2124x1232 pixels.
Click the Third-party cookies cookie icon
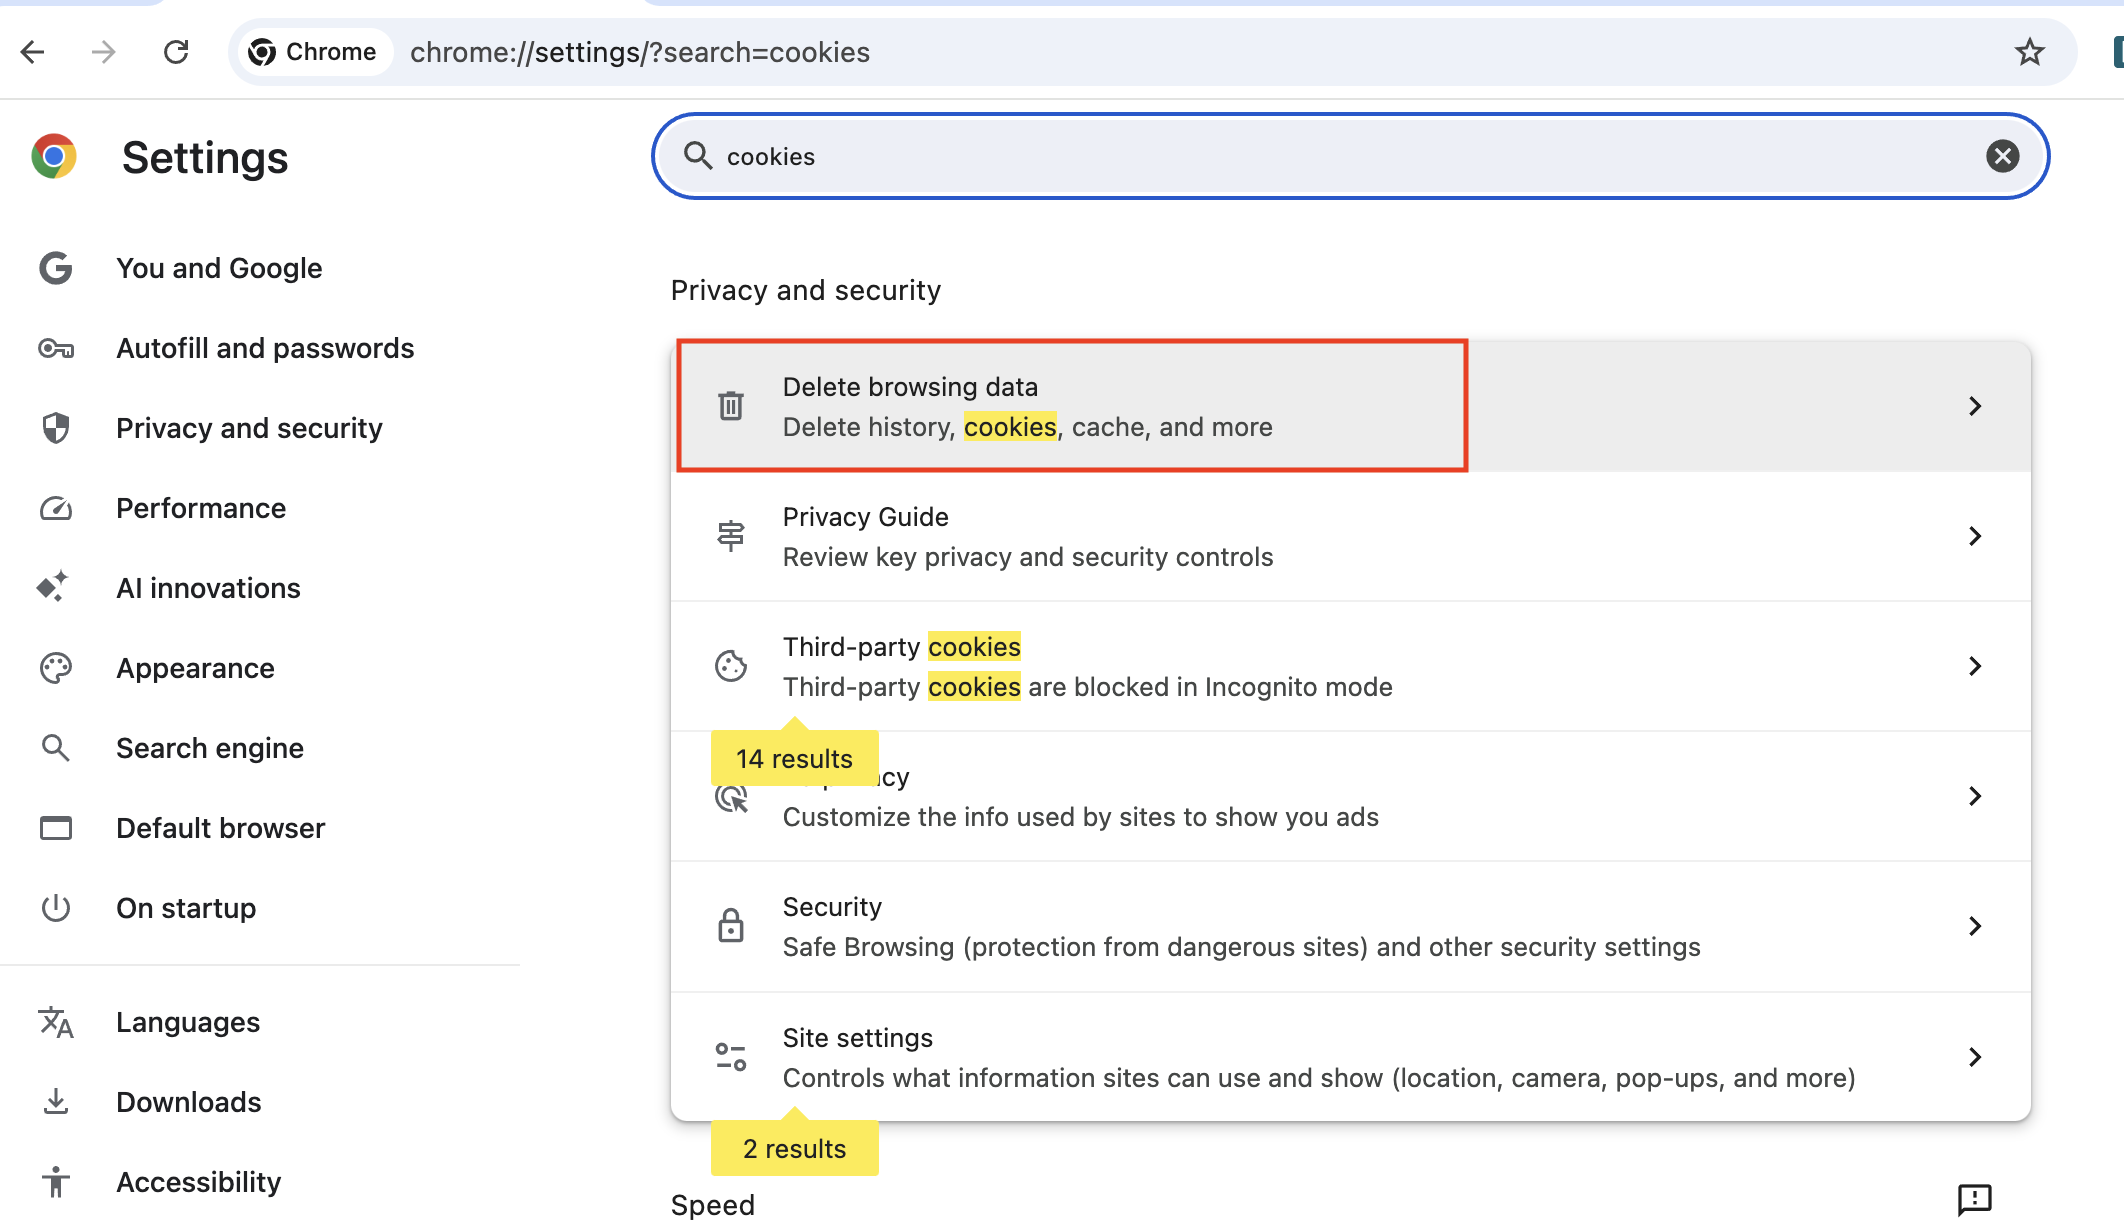tap(731, 666)
